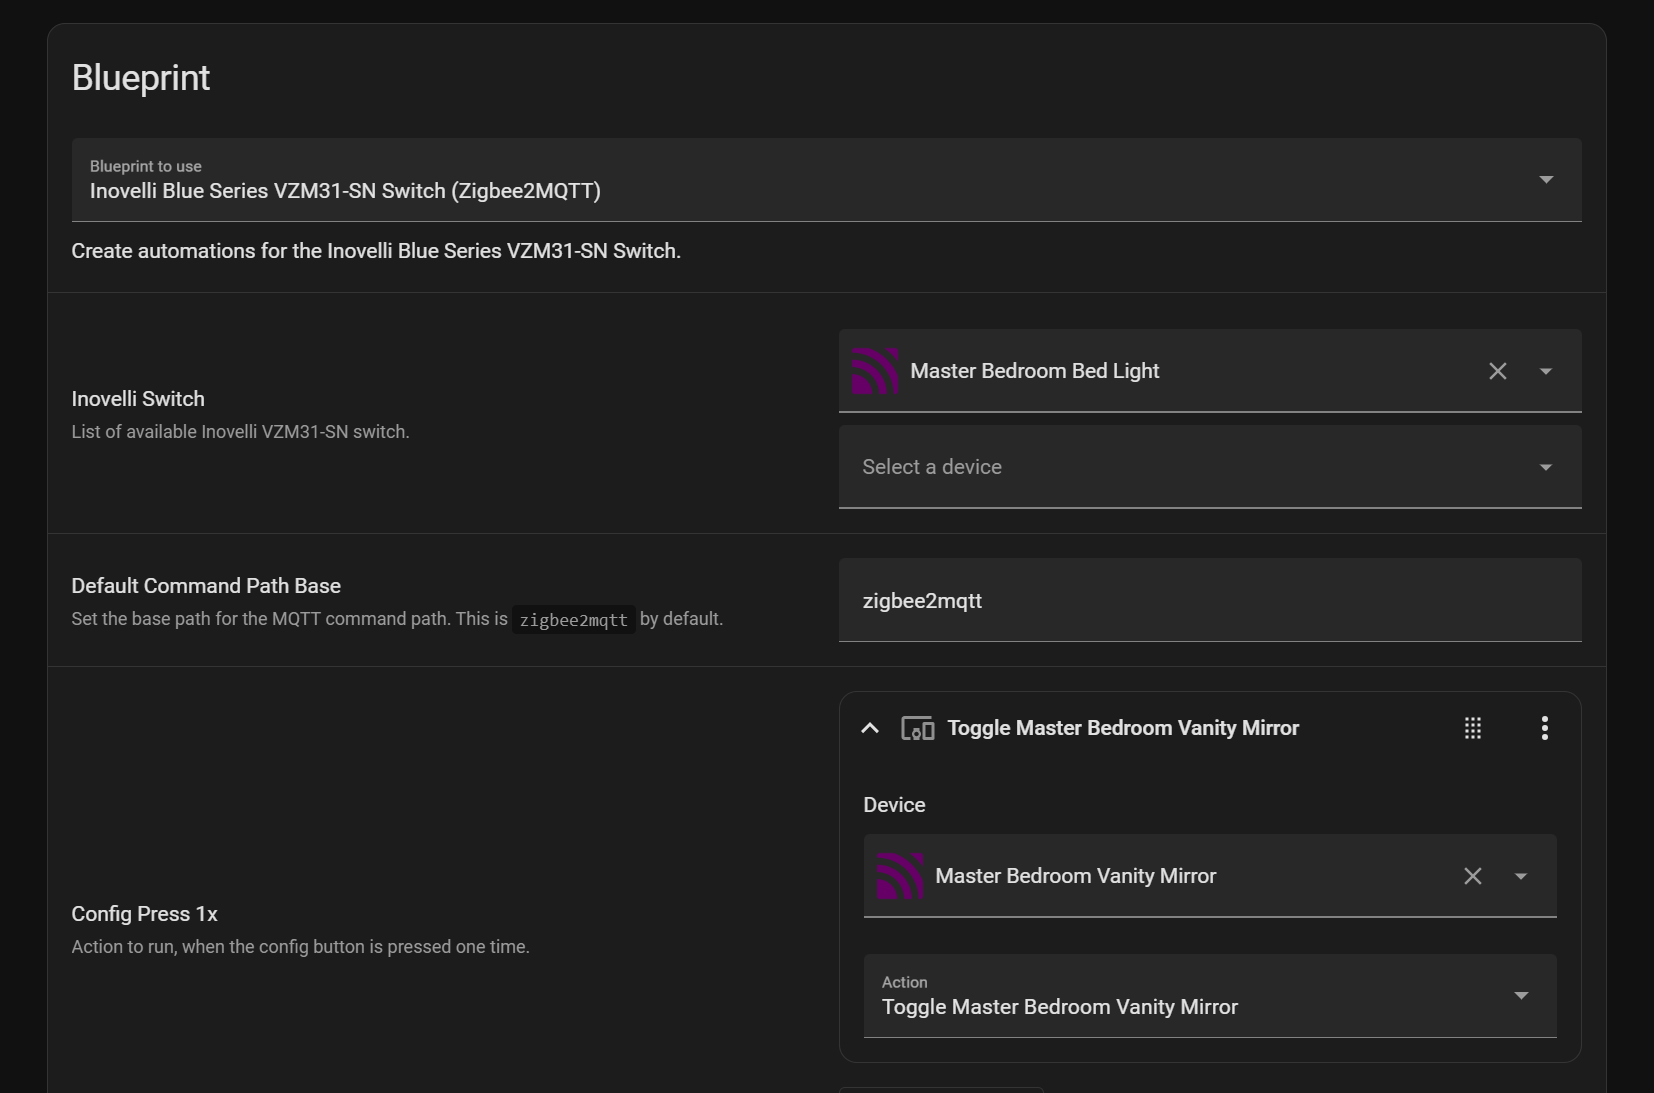This screenshot has height=1093, width=1654.
Task: Expand the Master Bedroom Bed Light device dropdown arrow
Action: (1545, 371)
